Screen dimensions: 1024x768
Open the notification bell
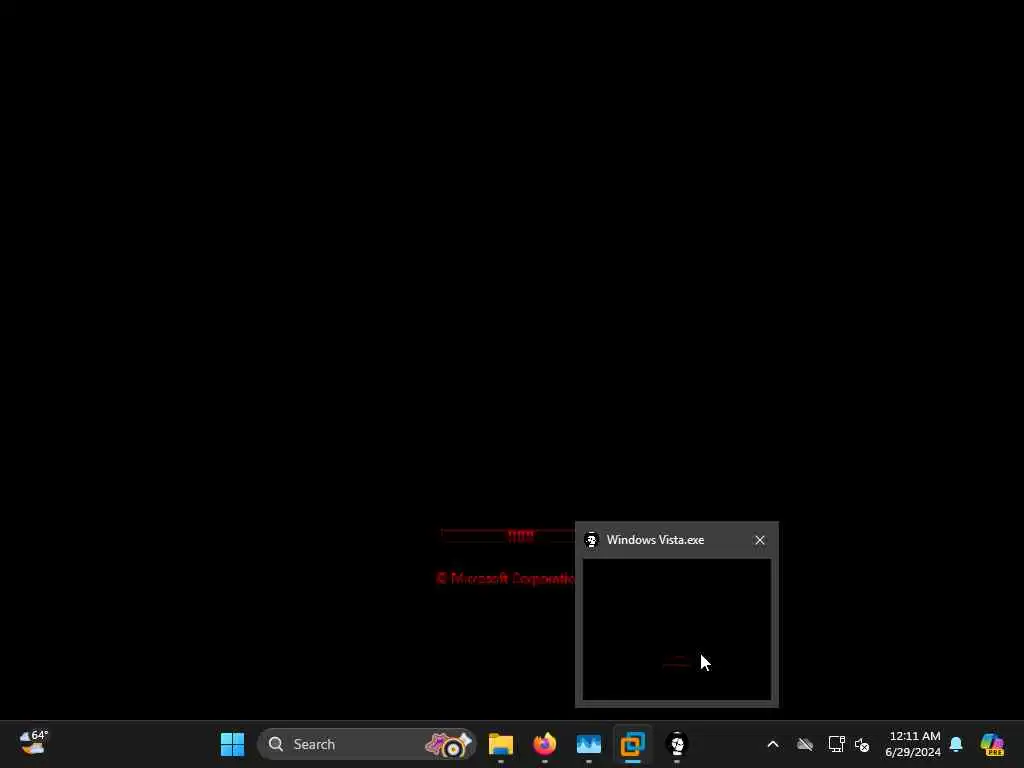coord(956,744)
